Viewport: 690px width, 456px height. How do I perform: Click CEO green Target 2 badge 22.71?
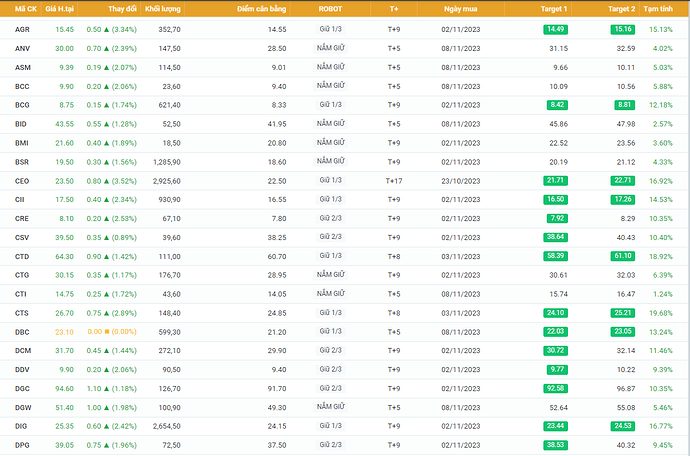point(623,181)
